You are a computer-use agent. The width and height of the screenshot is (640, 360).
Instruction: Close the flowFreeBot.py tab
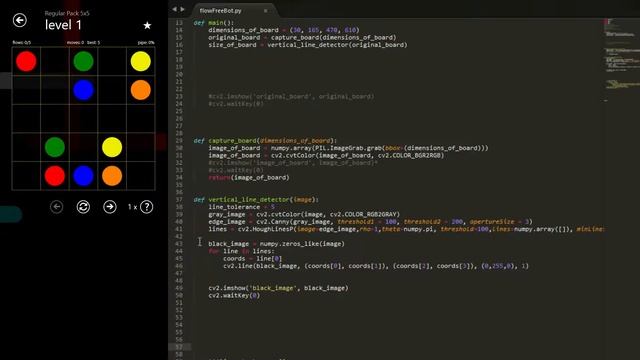pyautogui.click(x=265, y=11)
